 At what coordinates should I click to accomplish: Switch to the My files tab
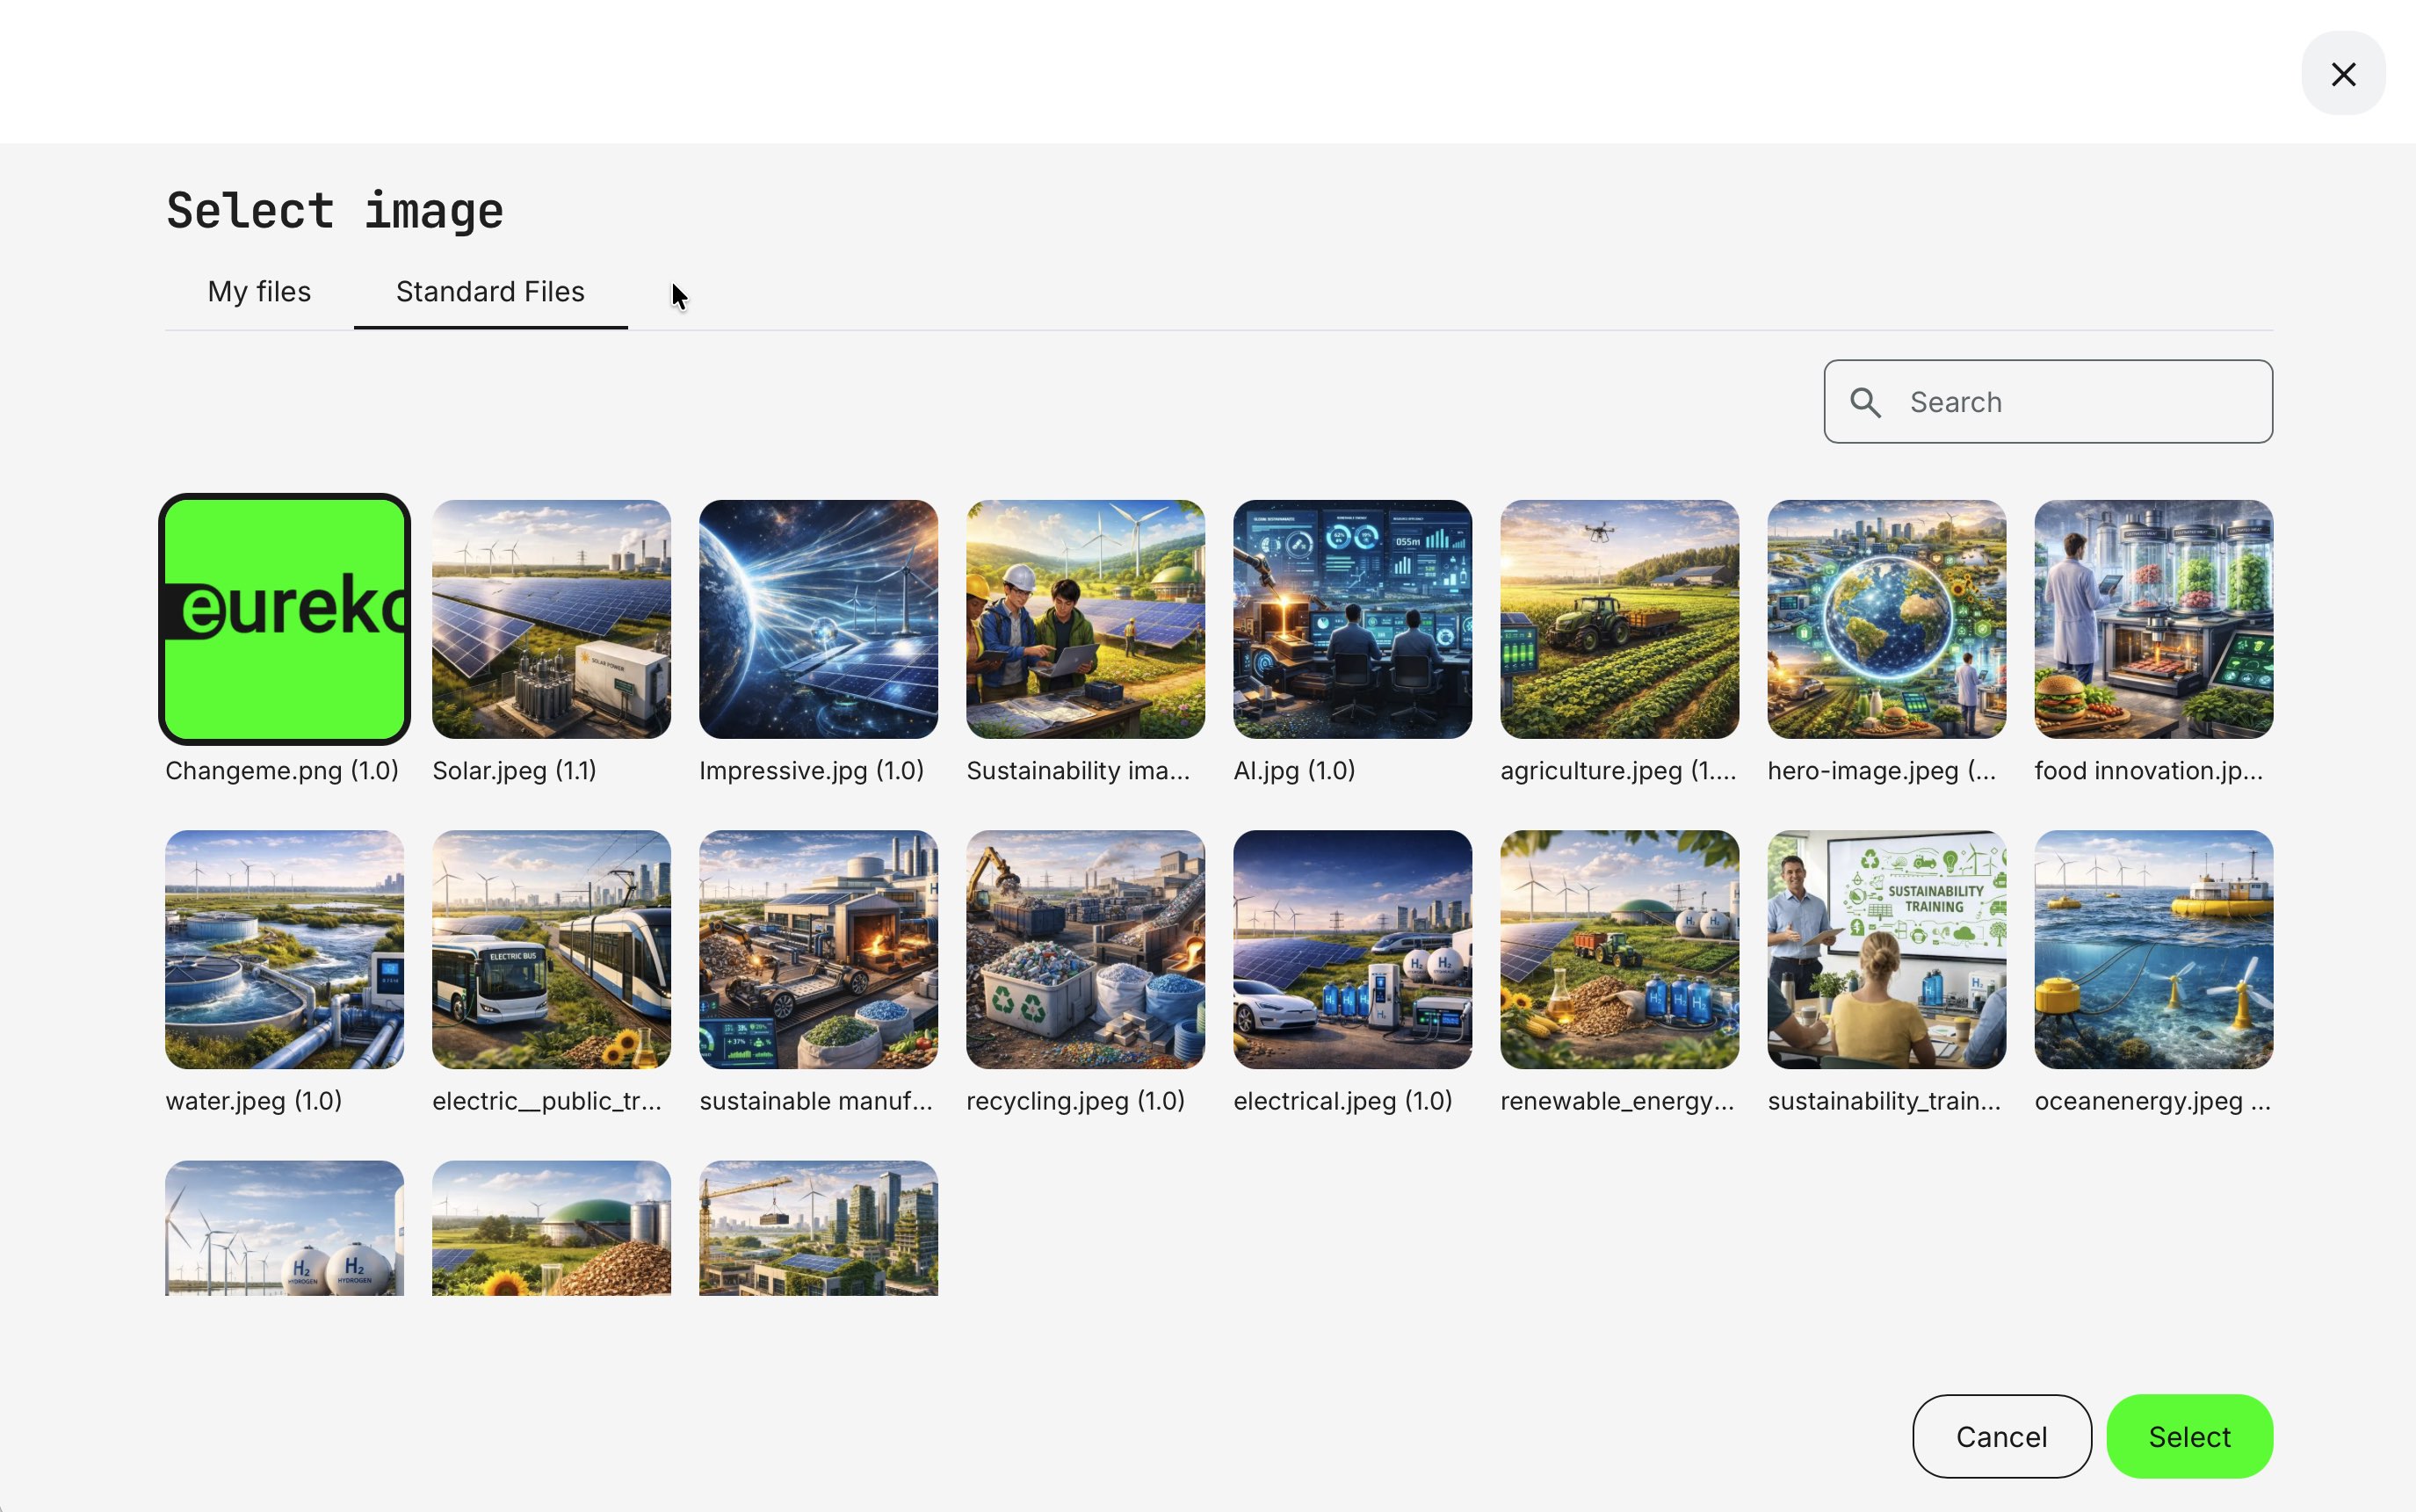[x=259, y=291]
